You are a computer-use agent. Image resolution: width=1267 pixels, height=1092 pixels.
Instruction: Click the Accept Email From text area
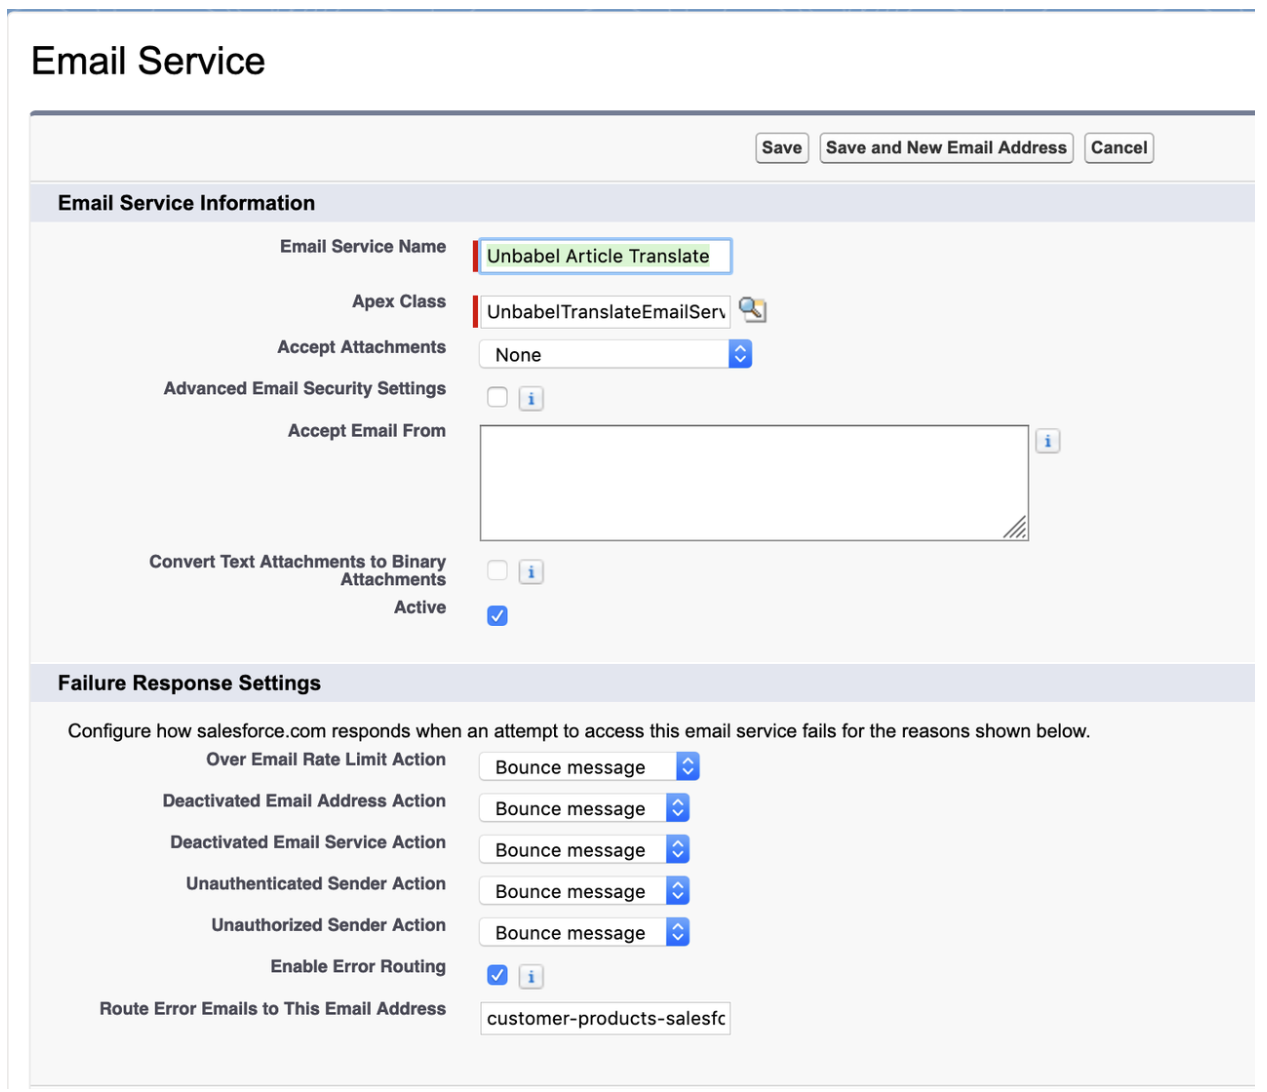tap(754, 483)
